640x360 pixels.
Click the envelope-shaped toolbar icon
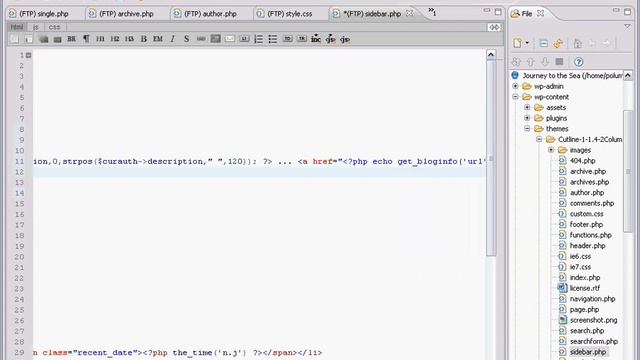point(230,39)
